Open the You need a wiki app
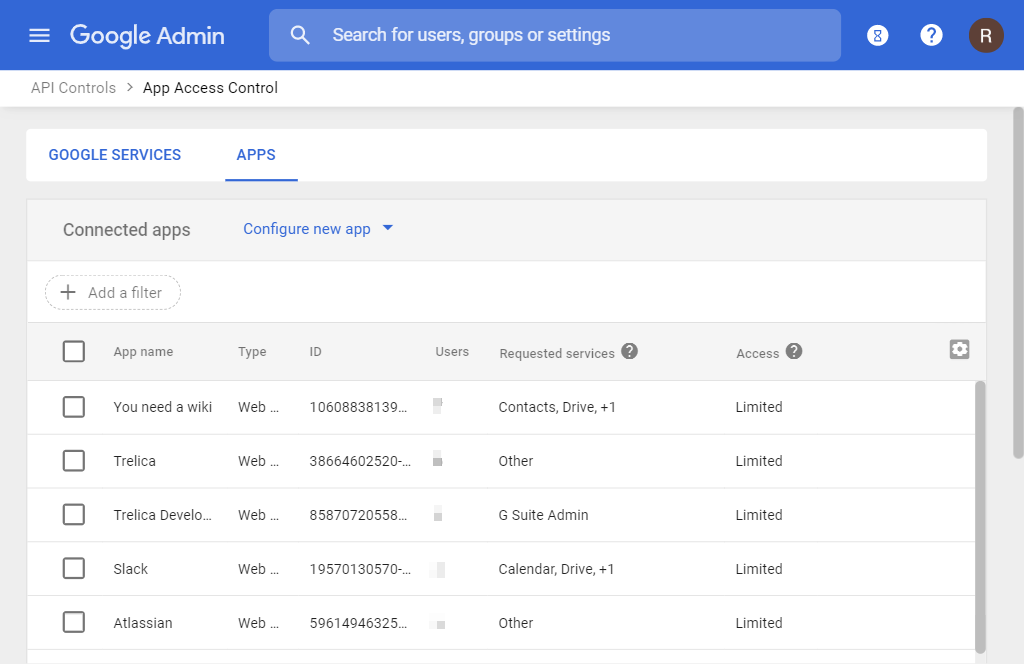The width and height of the screenshot is (1024, 664). [x=162, y=407]
